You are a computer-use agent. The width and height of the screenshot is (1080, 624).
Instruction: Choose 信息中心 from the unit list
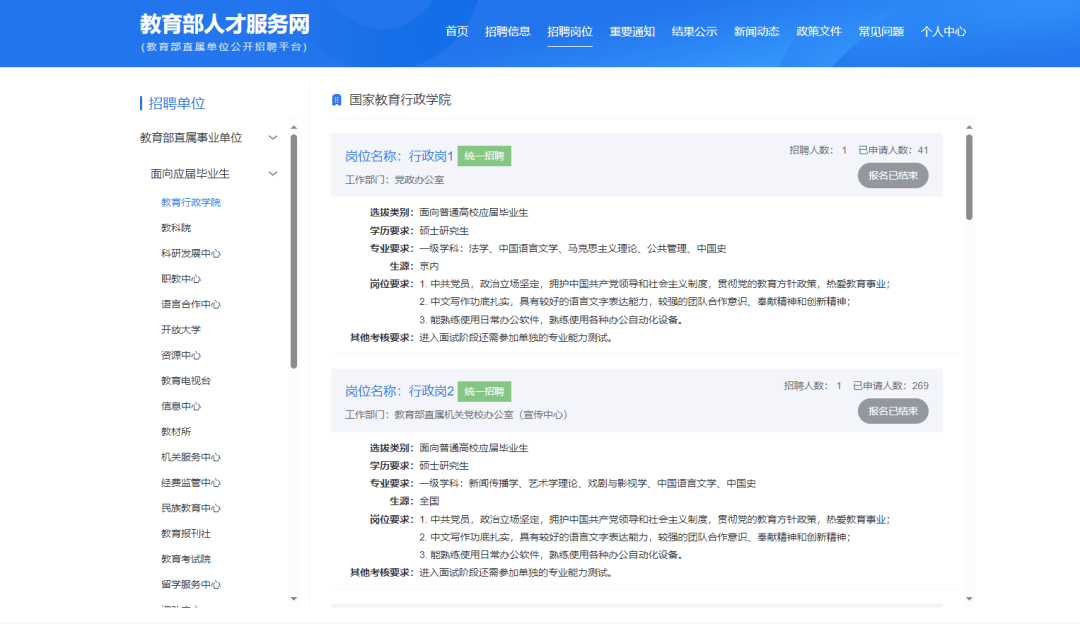(180, 406)
